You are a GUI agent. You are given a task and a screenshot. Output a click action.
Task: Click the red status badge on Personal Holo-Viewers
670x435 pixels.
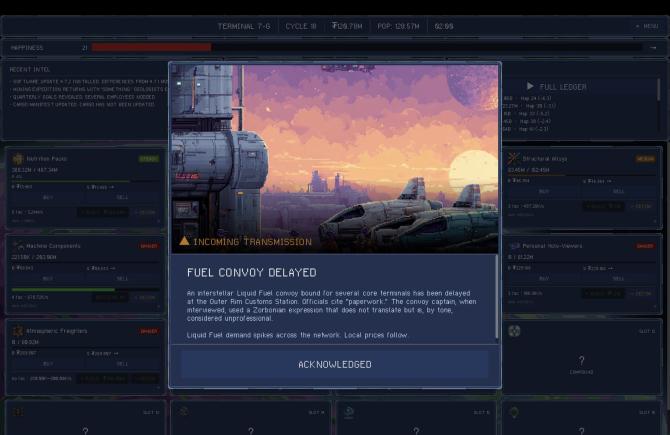(x=645, y=246)
